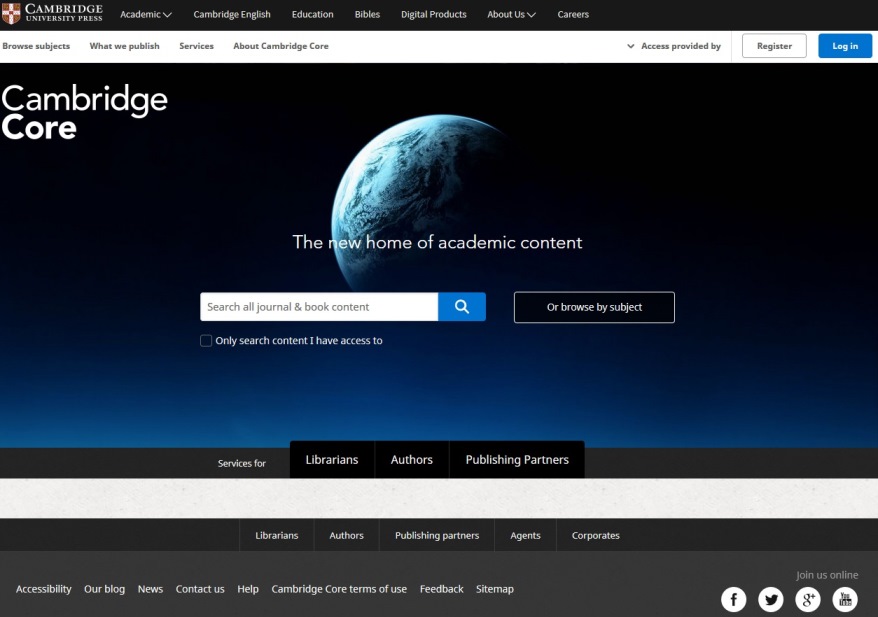878x617 pixels.
Task: Open the 'Our blog' footer link
Action: coord(105,589)
